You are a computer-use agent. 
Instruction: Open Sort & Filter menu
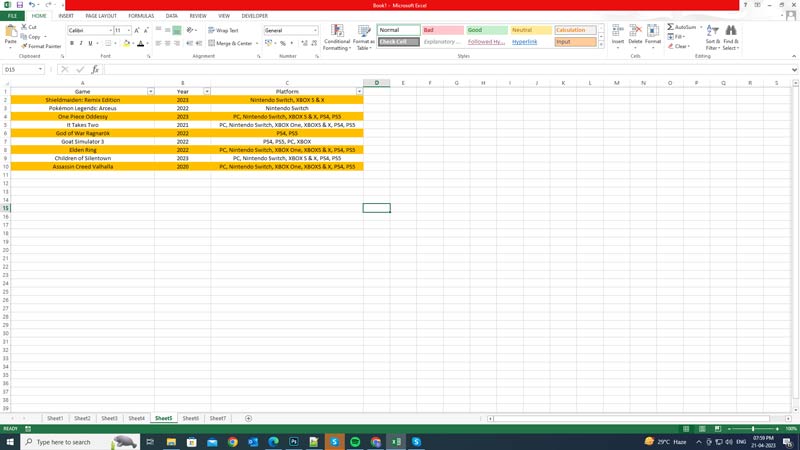[x=712, y=37]
